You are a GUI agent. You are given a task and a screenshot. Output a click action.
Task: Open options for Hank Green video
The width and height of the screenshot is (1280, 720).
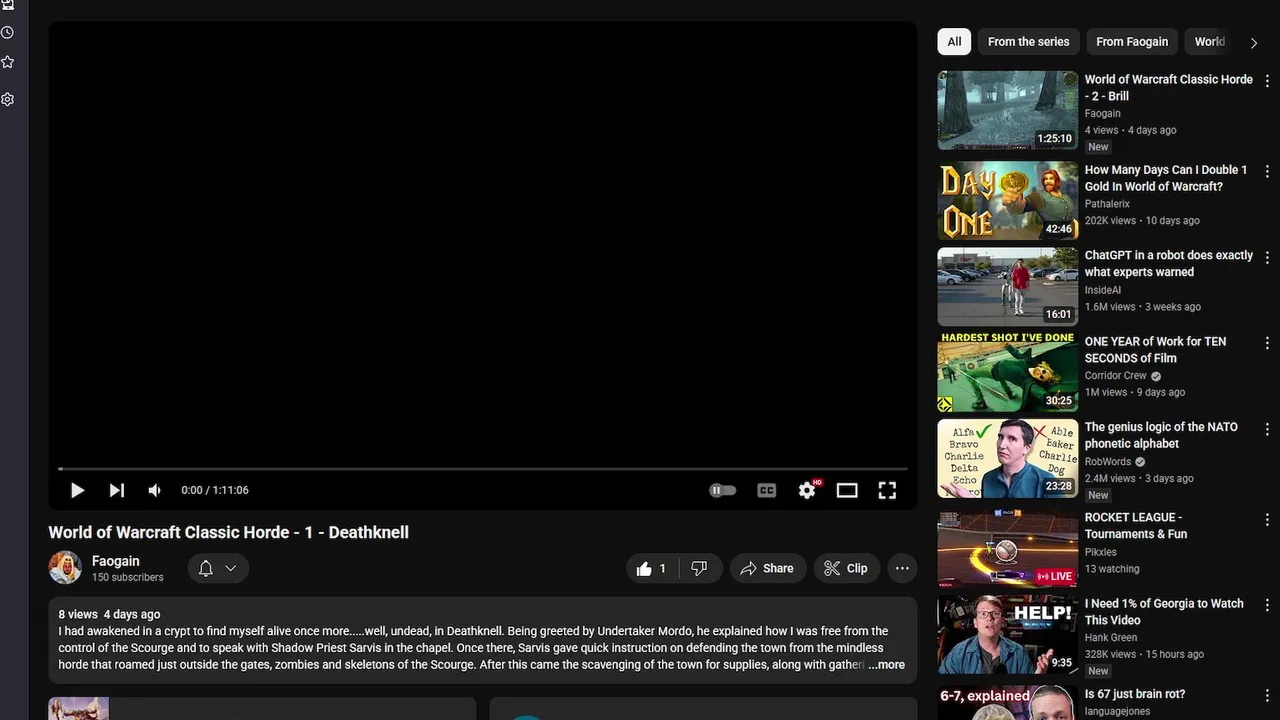point(1267,606)
